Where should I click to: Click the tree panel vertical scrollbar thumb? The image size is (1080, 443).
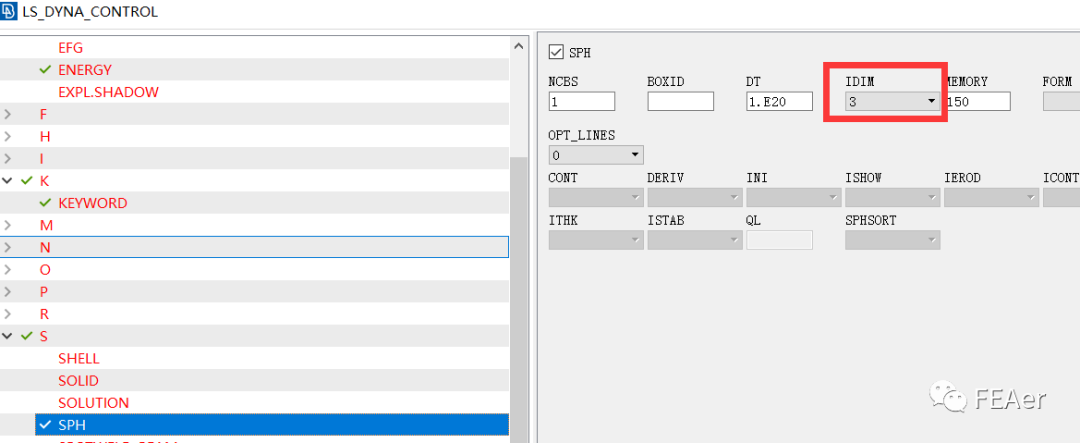519,300
